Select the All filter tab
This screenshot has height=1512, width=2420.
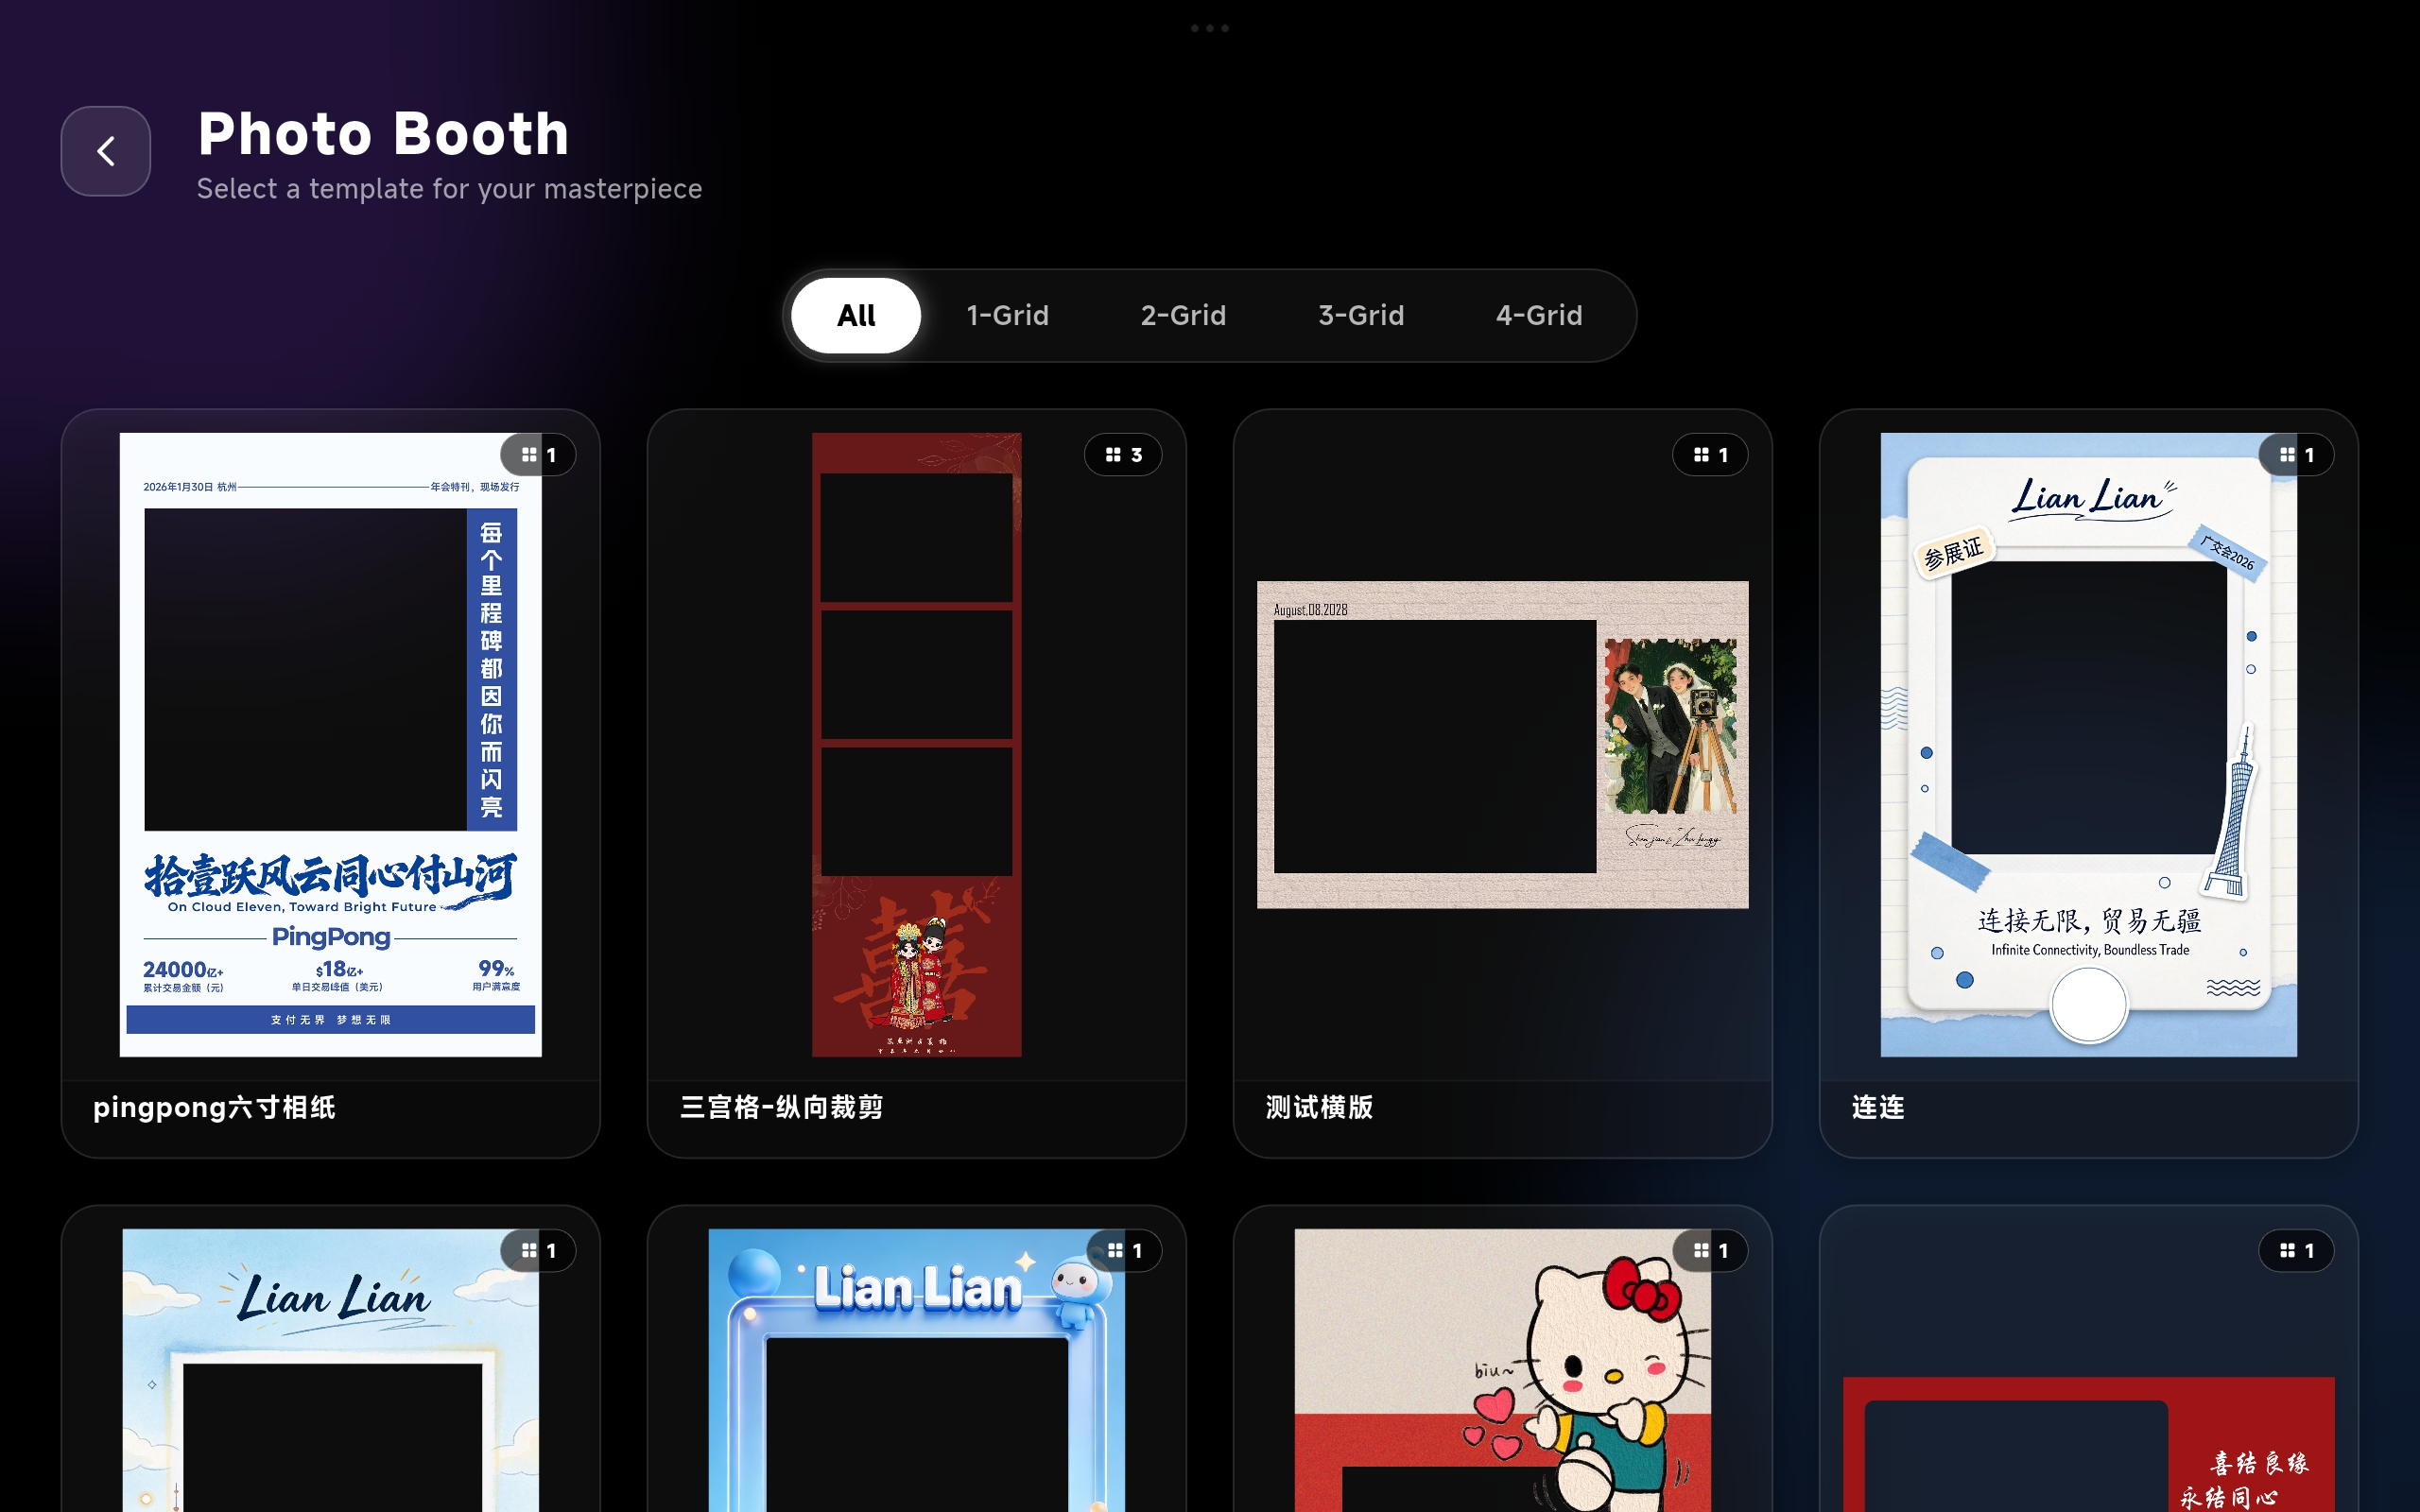pos(856,315)
